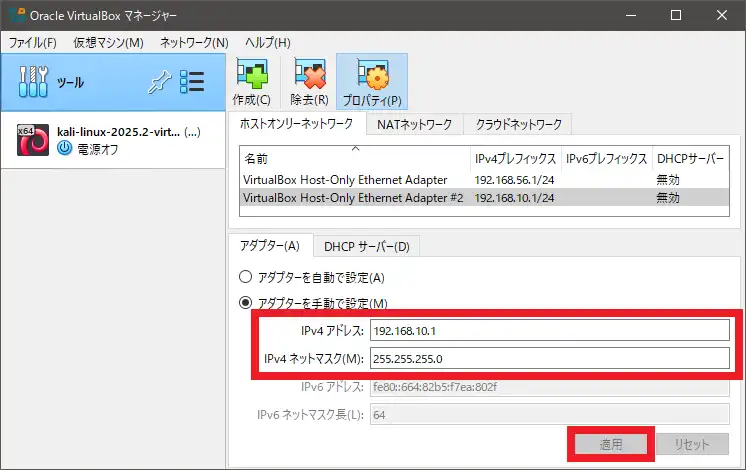Click the 適用 apply button

pos(611,444)
